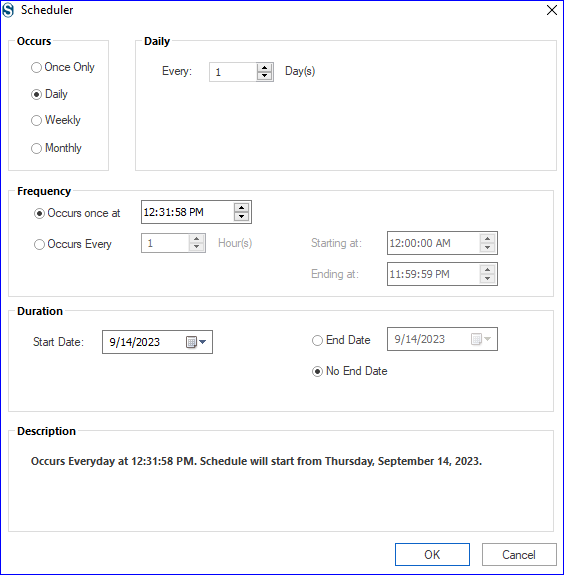This screenshot has height=575, width=564.
Task: Click the Ending at time down arrow
Action: click(487, 278)
